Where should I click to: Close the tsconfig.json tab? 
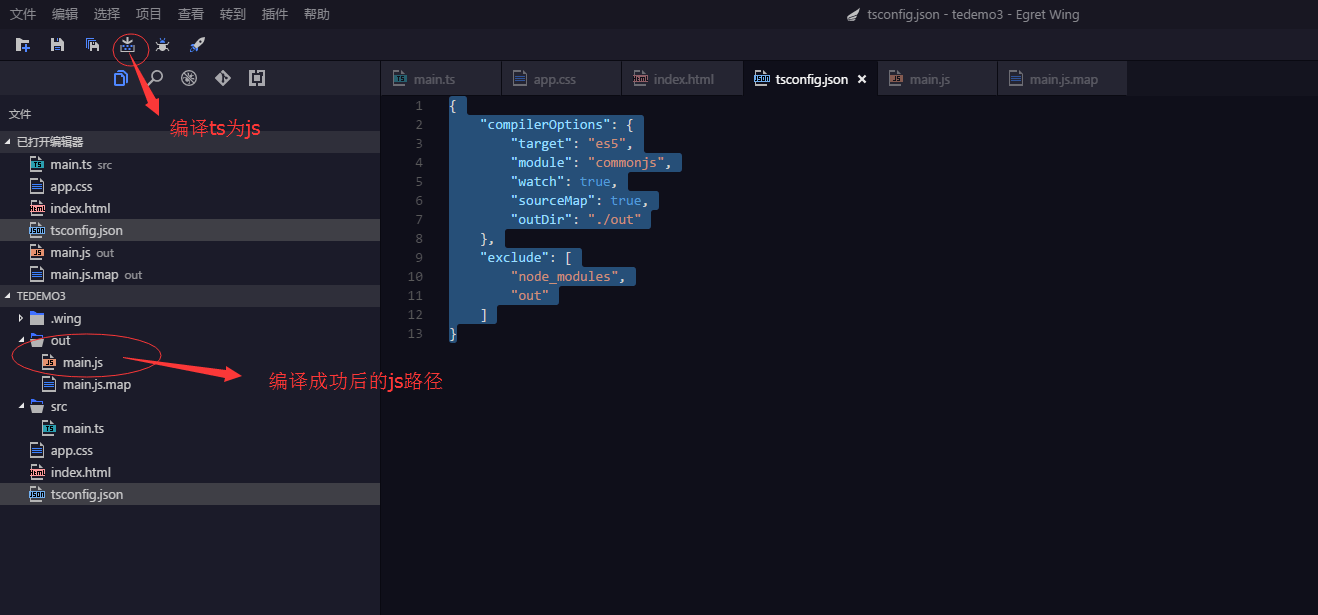point(862,77)
